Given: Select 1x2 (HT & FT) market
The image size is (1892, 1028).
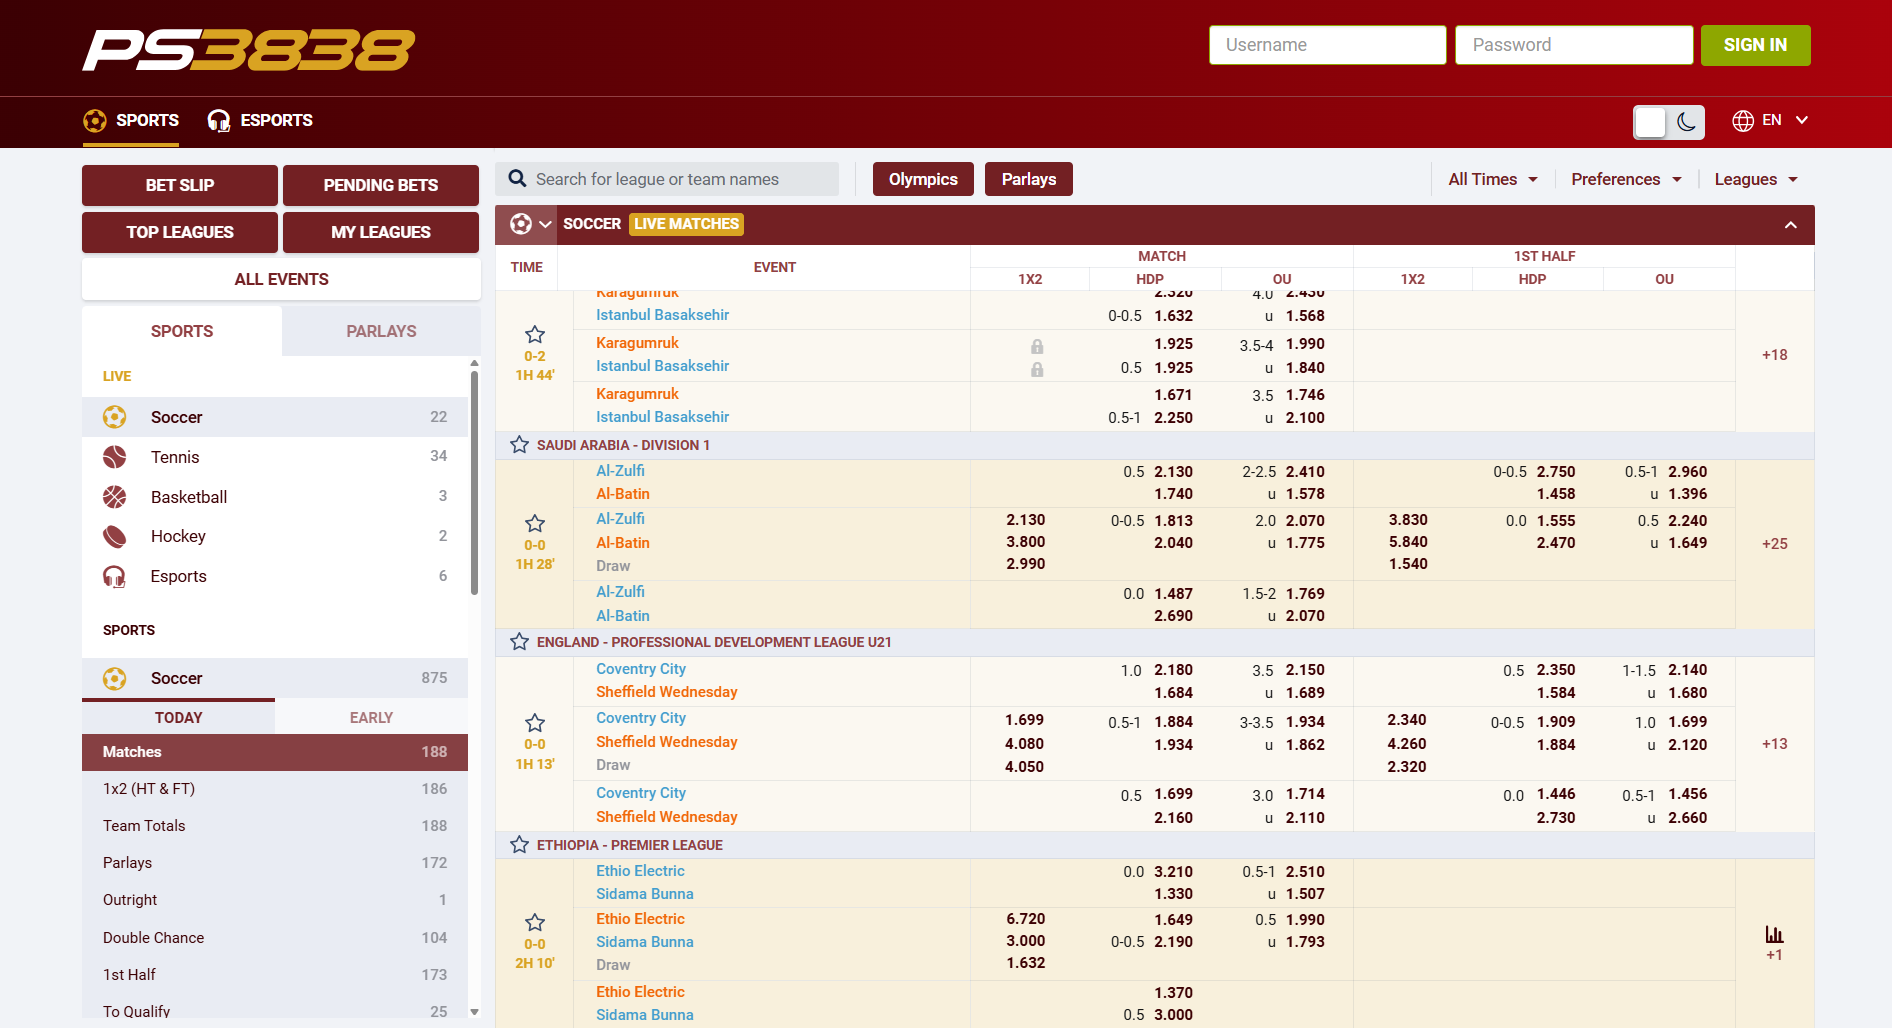Looking at the screenshot, I should coord(275,789).
